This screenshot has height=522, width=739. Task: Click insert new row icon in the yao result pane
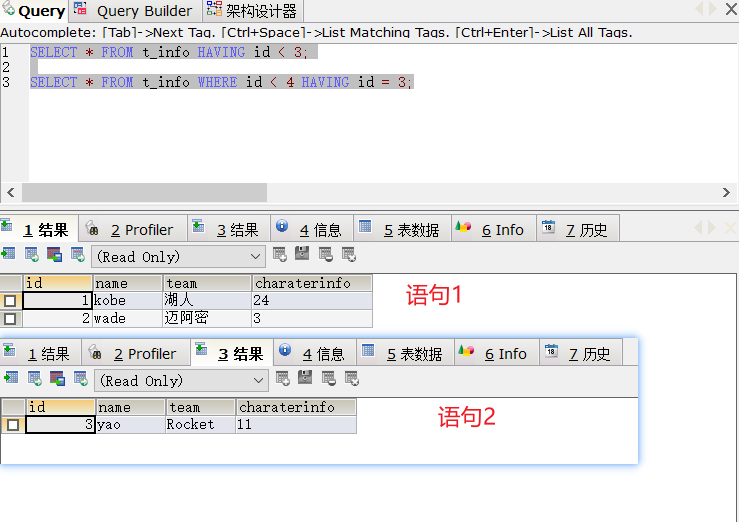282,378
